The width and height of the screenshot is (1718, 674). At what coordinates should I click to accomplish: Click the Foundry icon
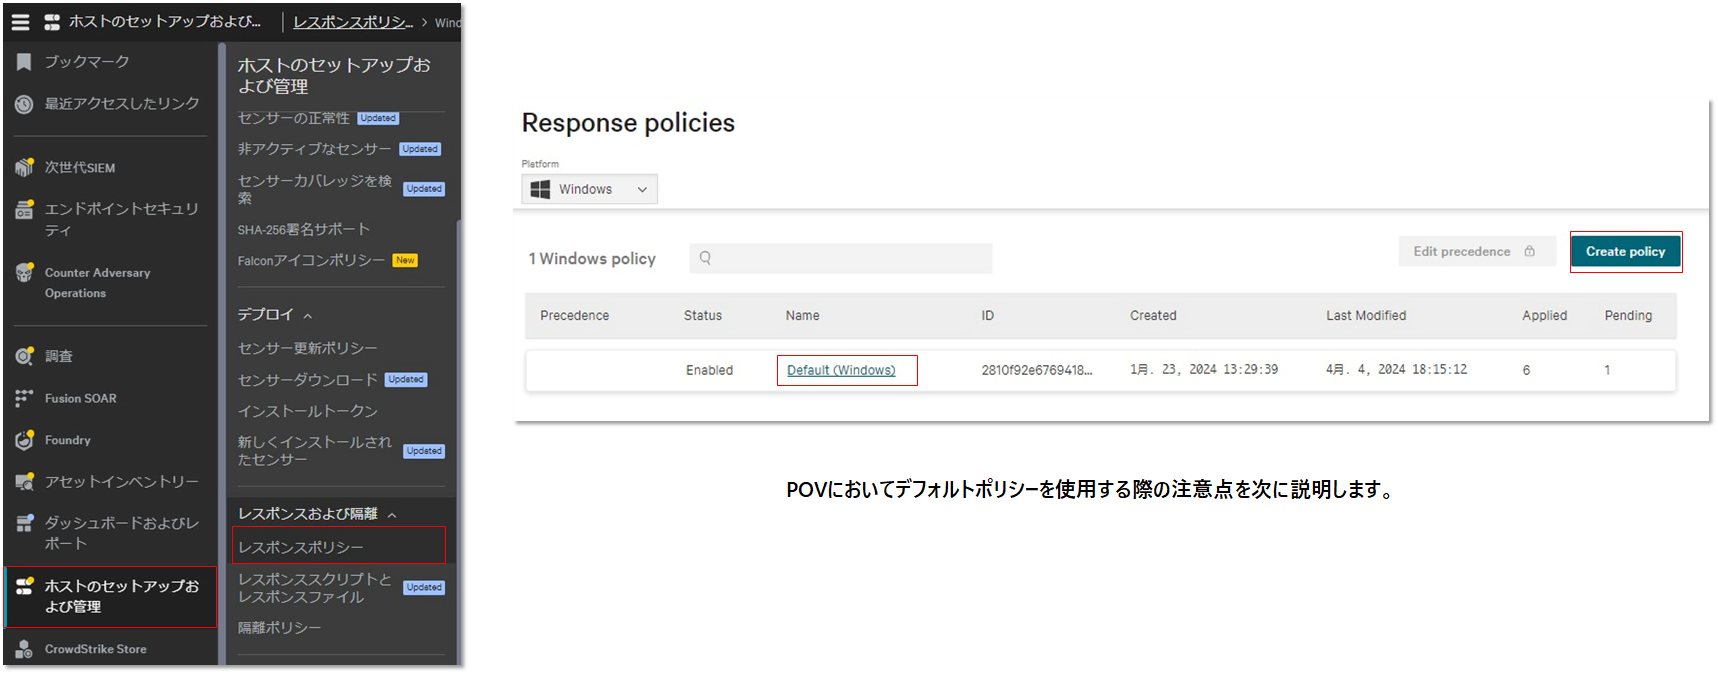click(24, 440)
